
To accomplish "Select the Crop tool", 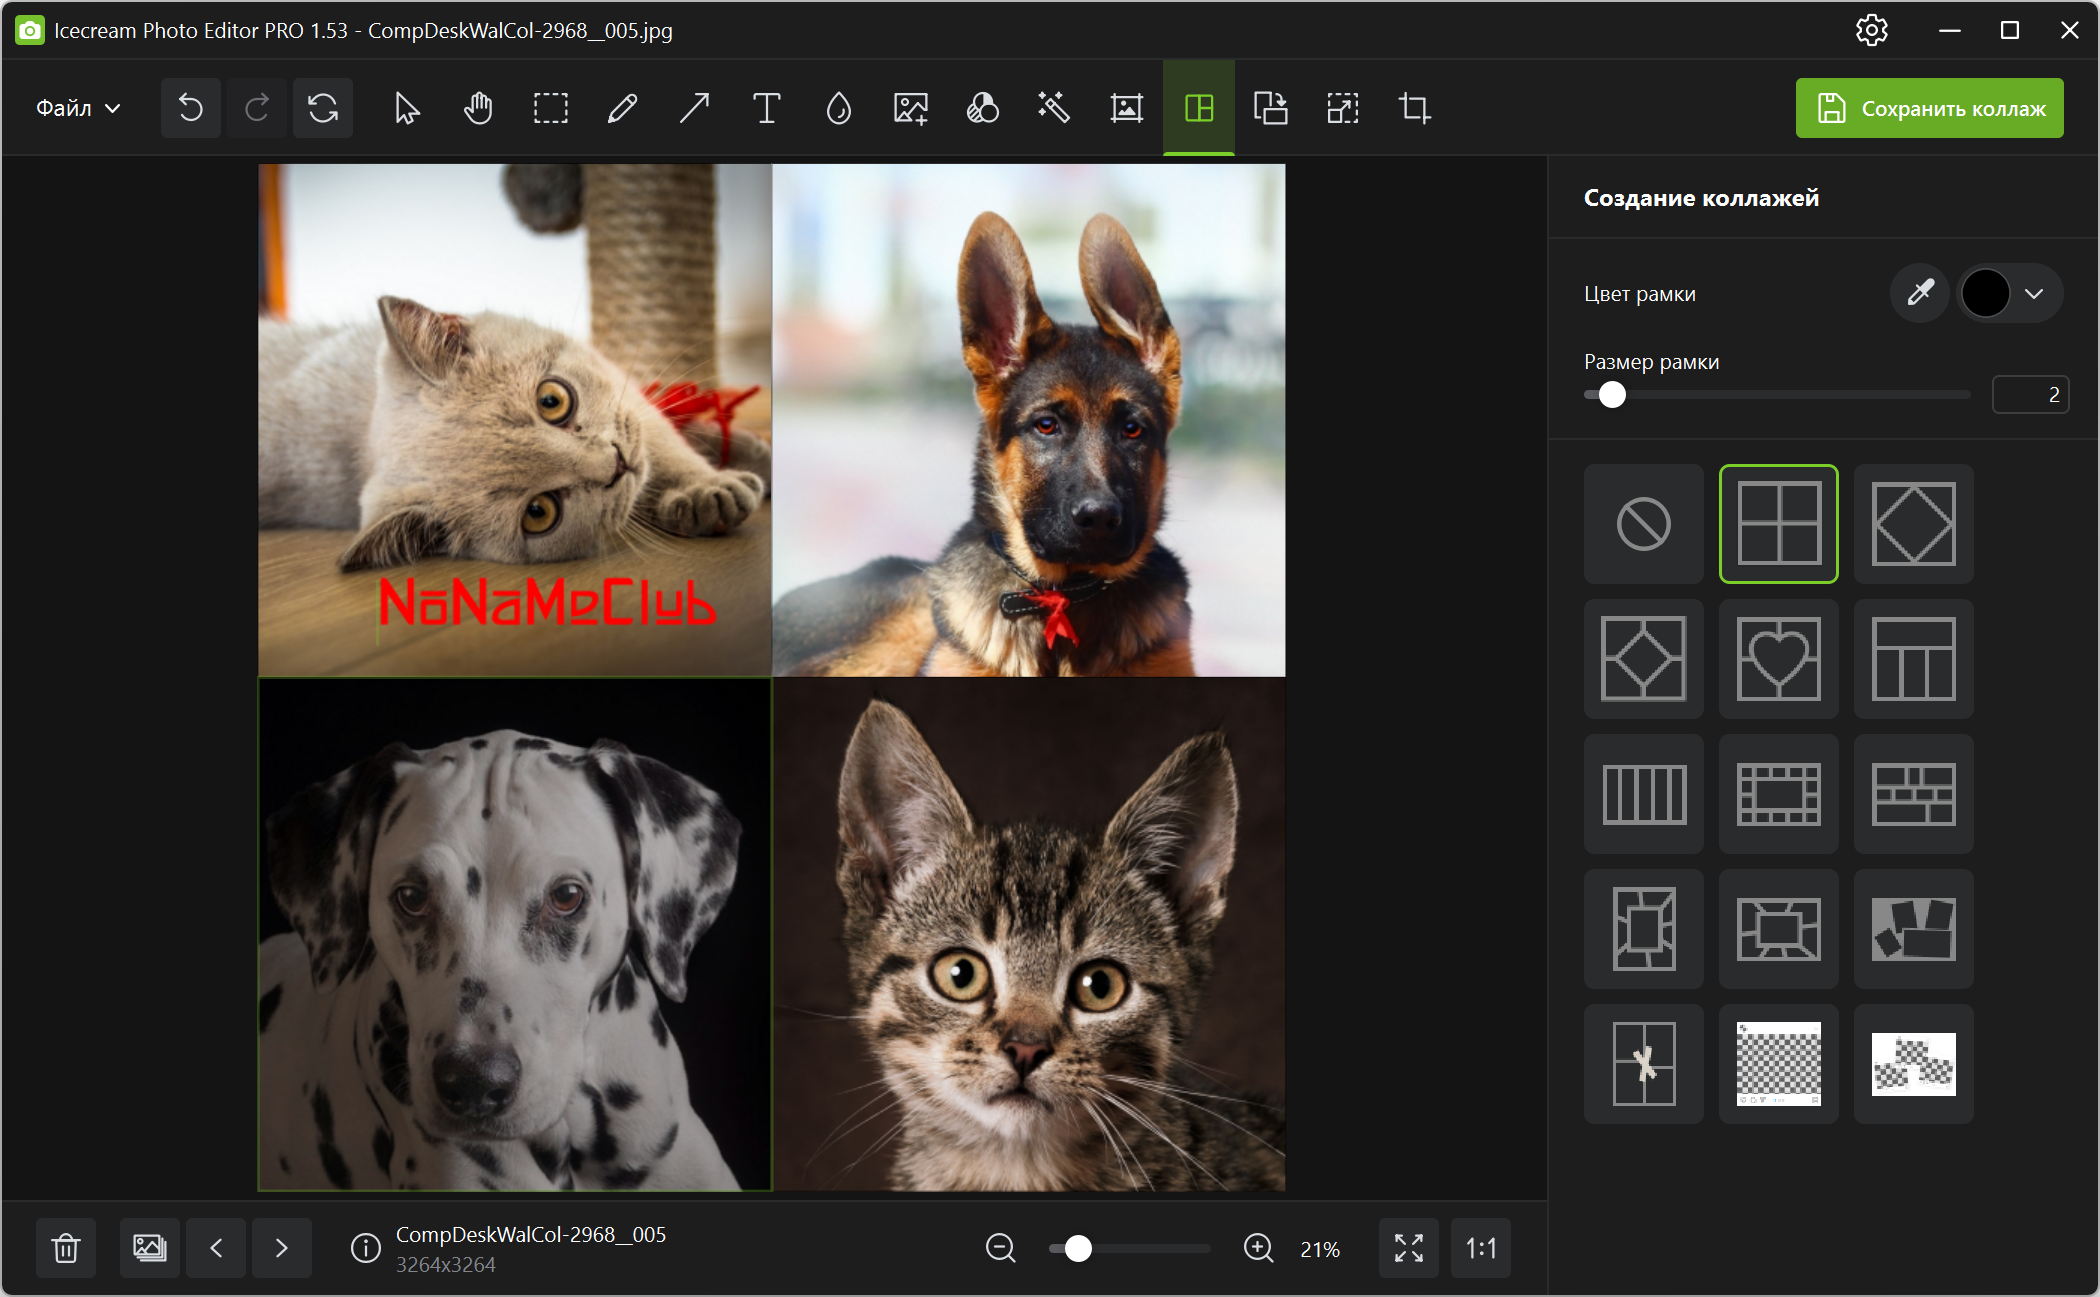I will coord(1414,108).
